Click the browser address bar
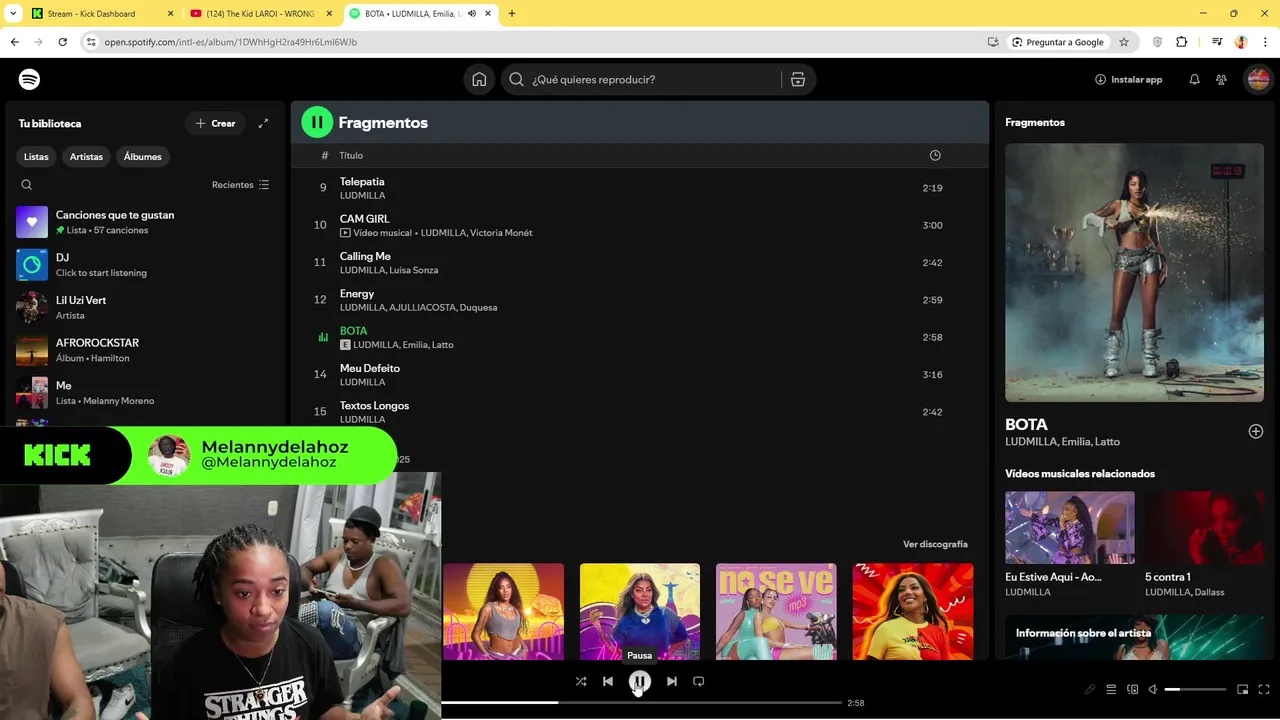The height and width of the screenshot is (720, 1280). (x=540, y=42)
